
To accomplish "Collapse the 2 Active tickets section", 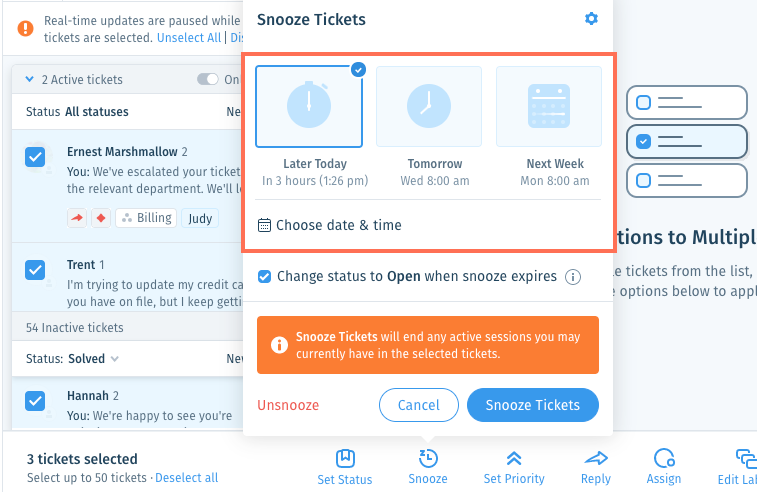I will pyautogui.click(x=29, y=79).
